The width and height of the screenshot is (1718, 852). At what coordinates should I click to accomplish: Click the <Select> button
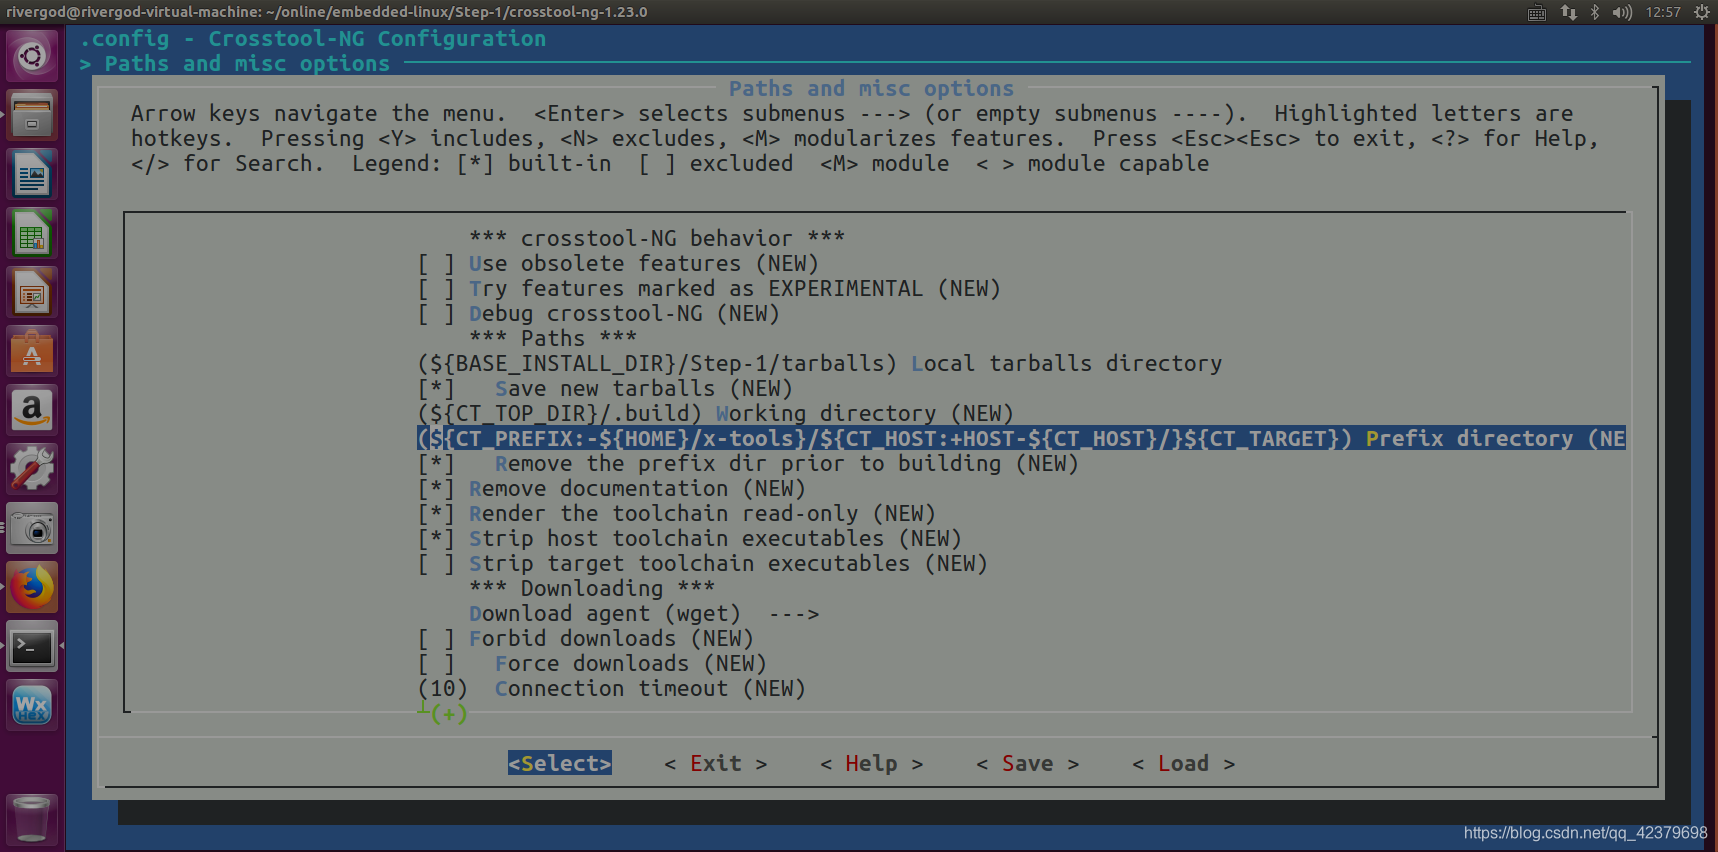(560, 763)
